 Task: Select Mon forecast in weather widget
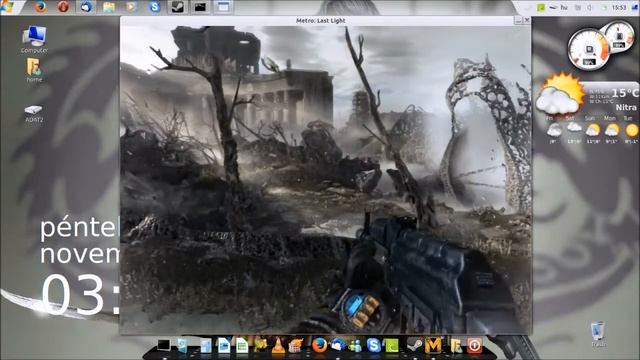(x=611, y=130)
